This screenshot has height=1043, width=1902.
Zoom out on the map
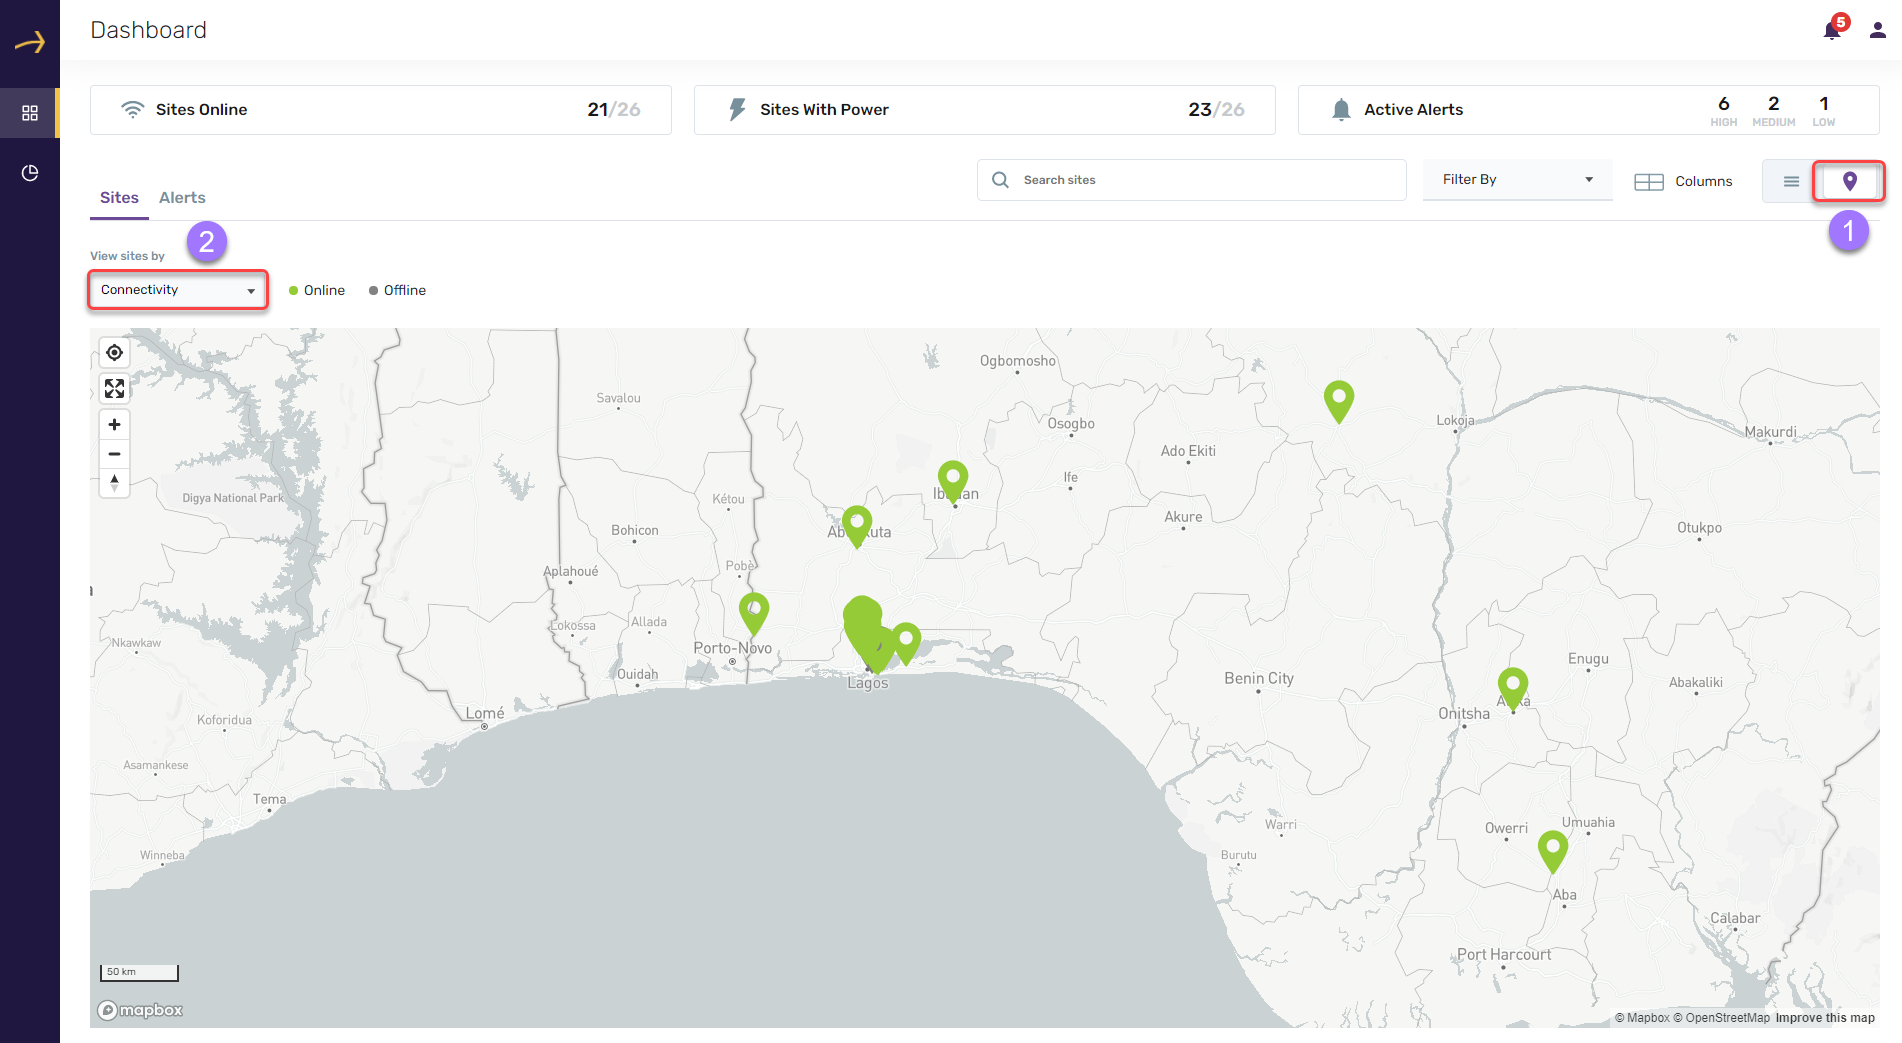tap(114, 454)
